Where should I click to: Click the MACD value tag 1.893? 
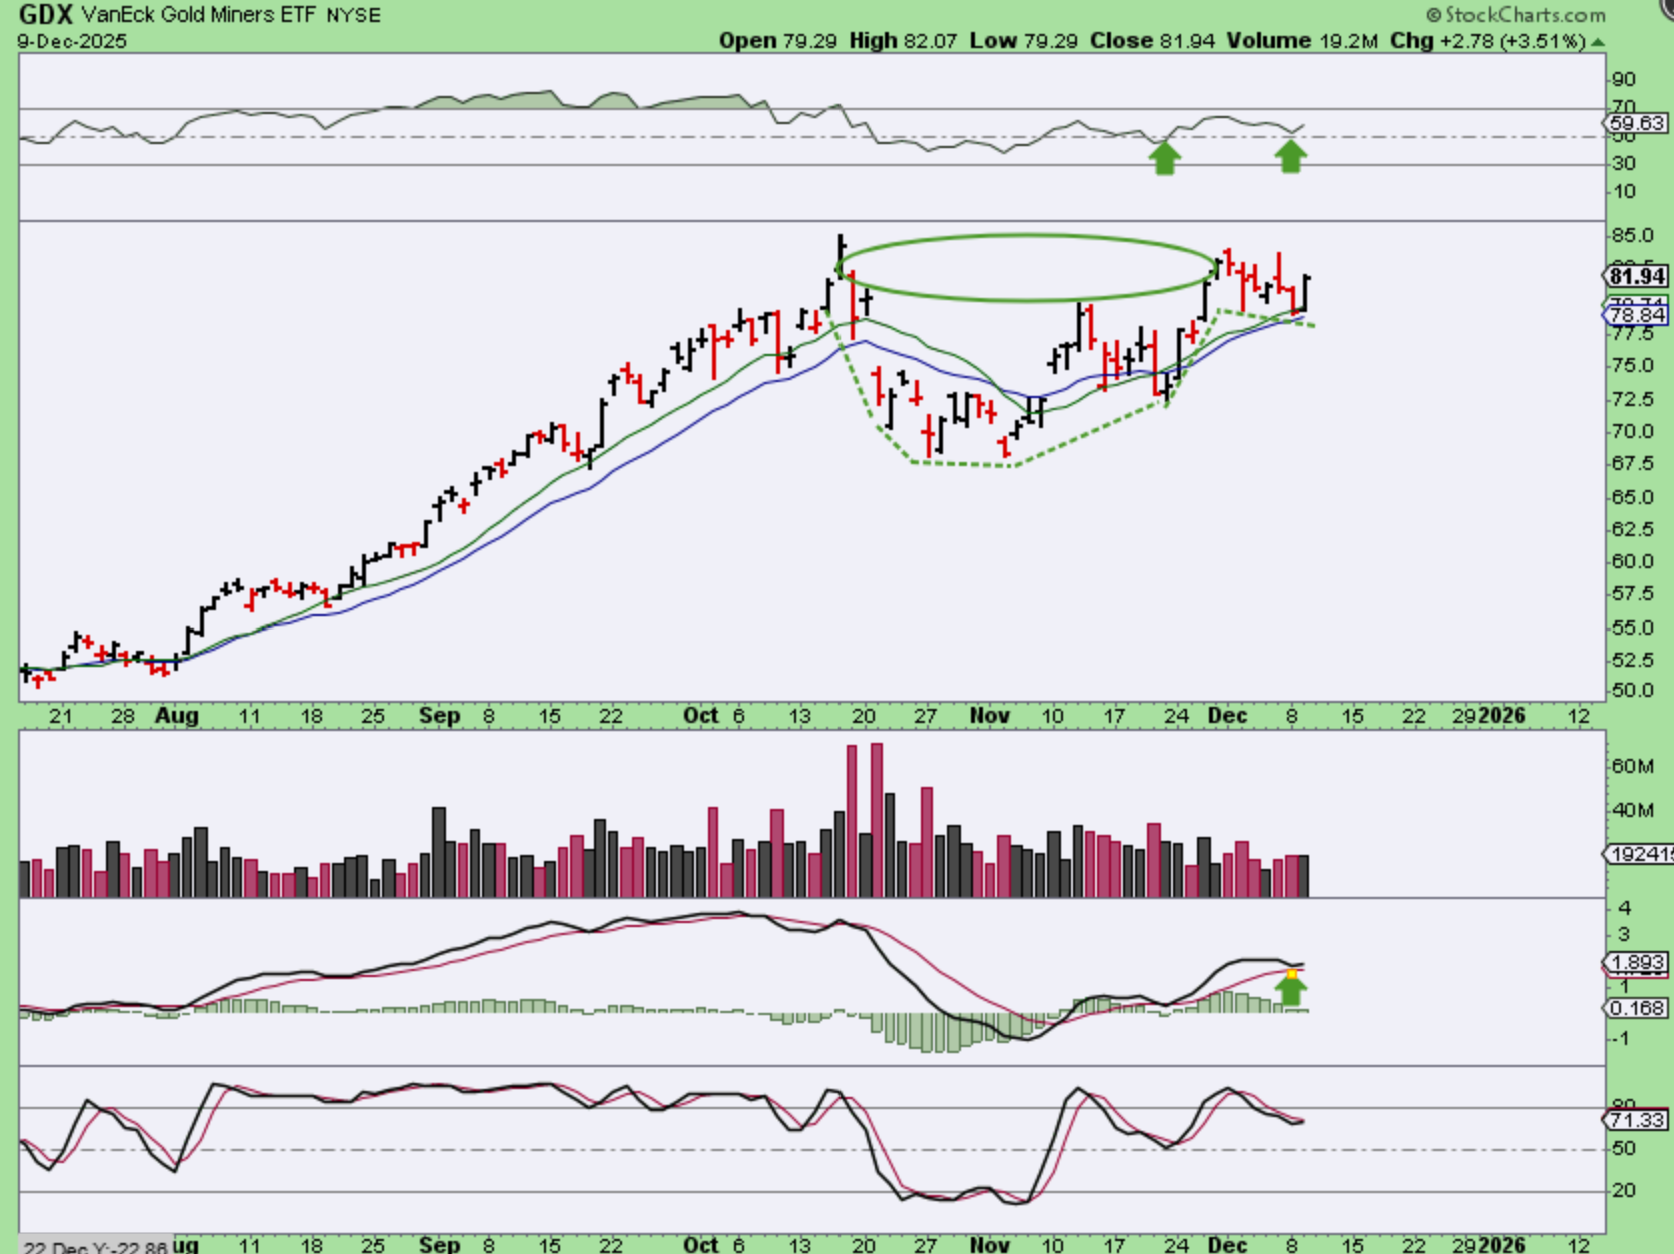pos(1637,963)
